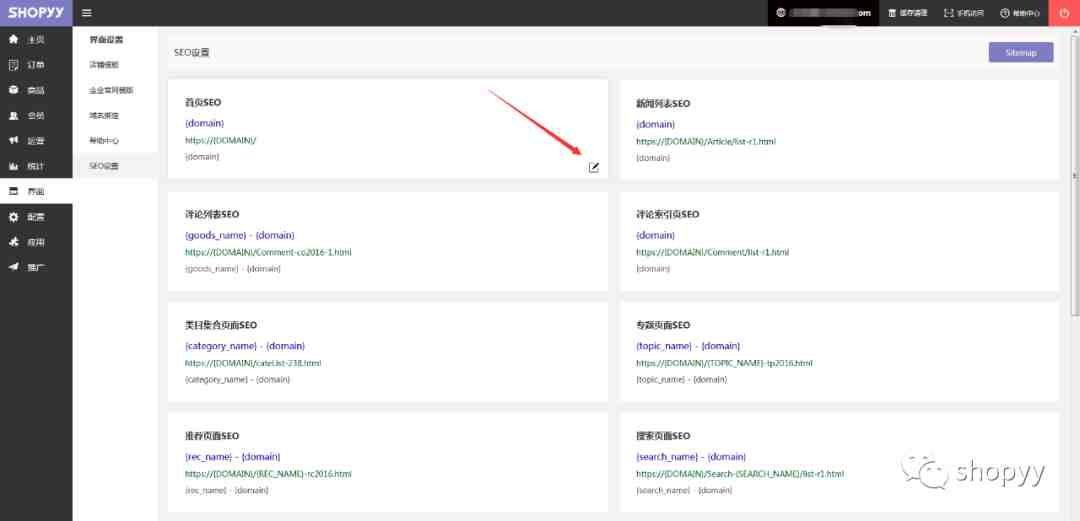This screenshot has width=1080, height=521.
Task: Click the 评论列表SEO card heading
Action: [x=211, y=214]
